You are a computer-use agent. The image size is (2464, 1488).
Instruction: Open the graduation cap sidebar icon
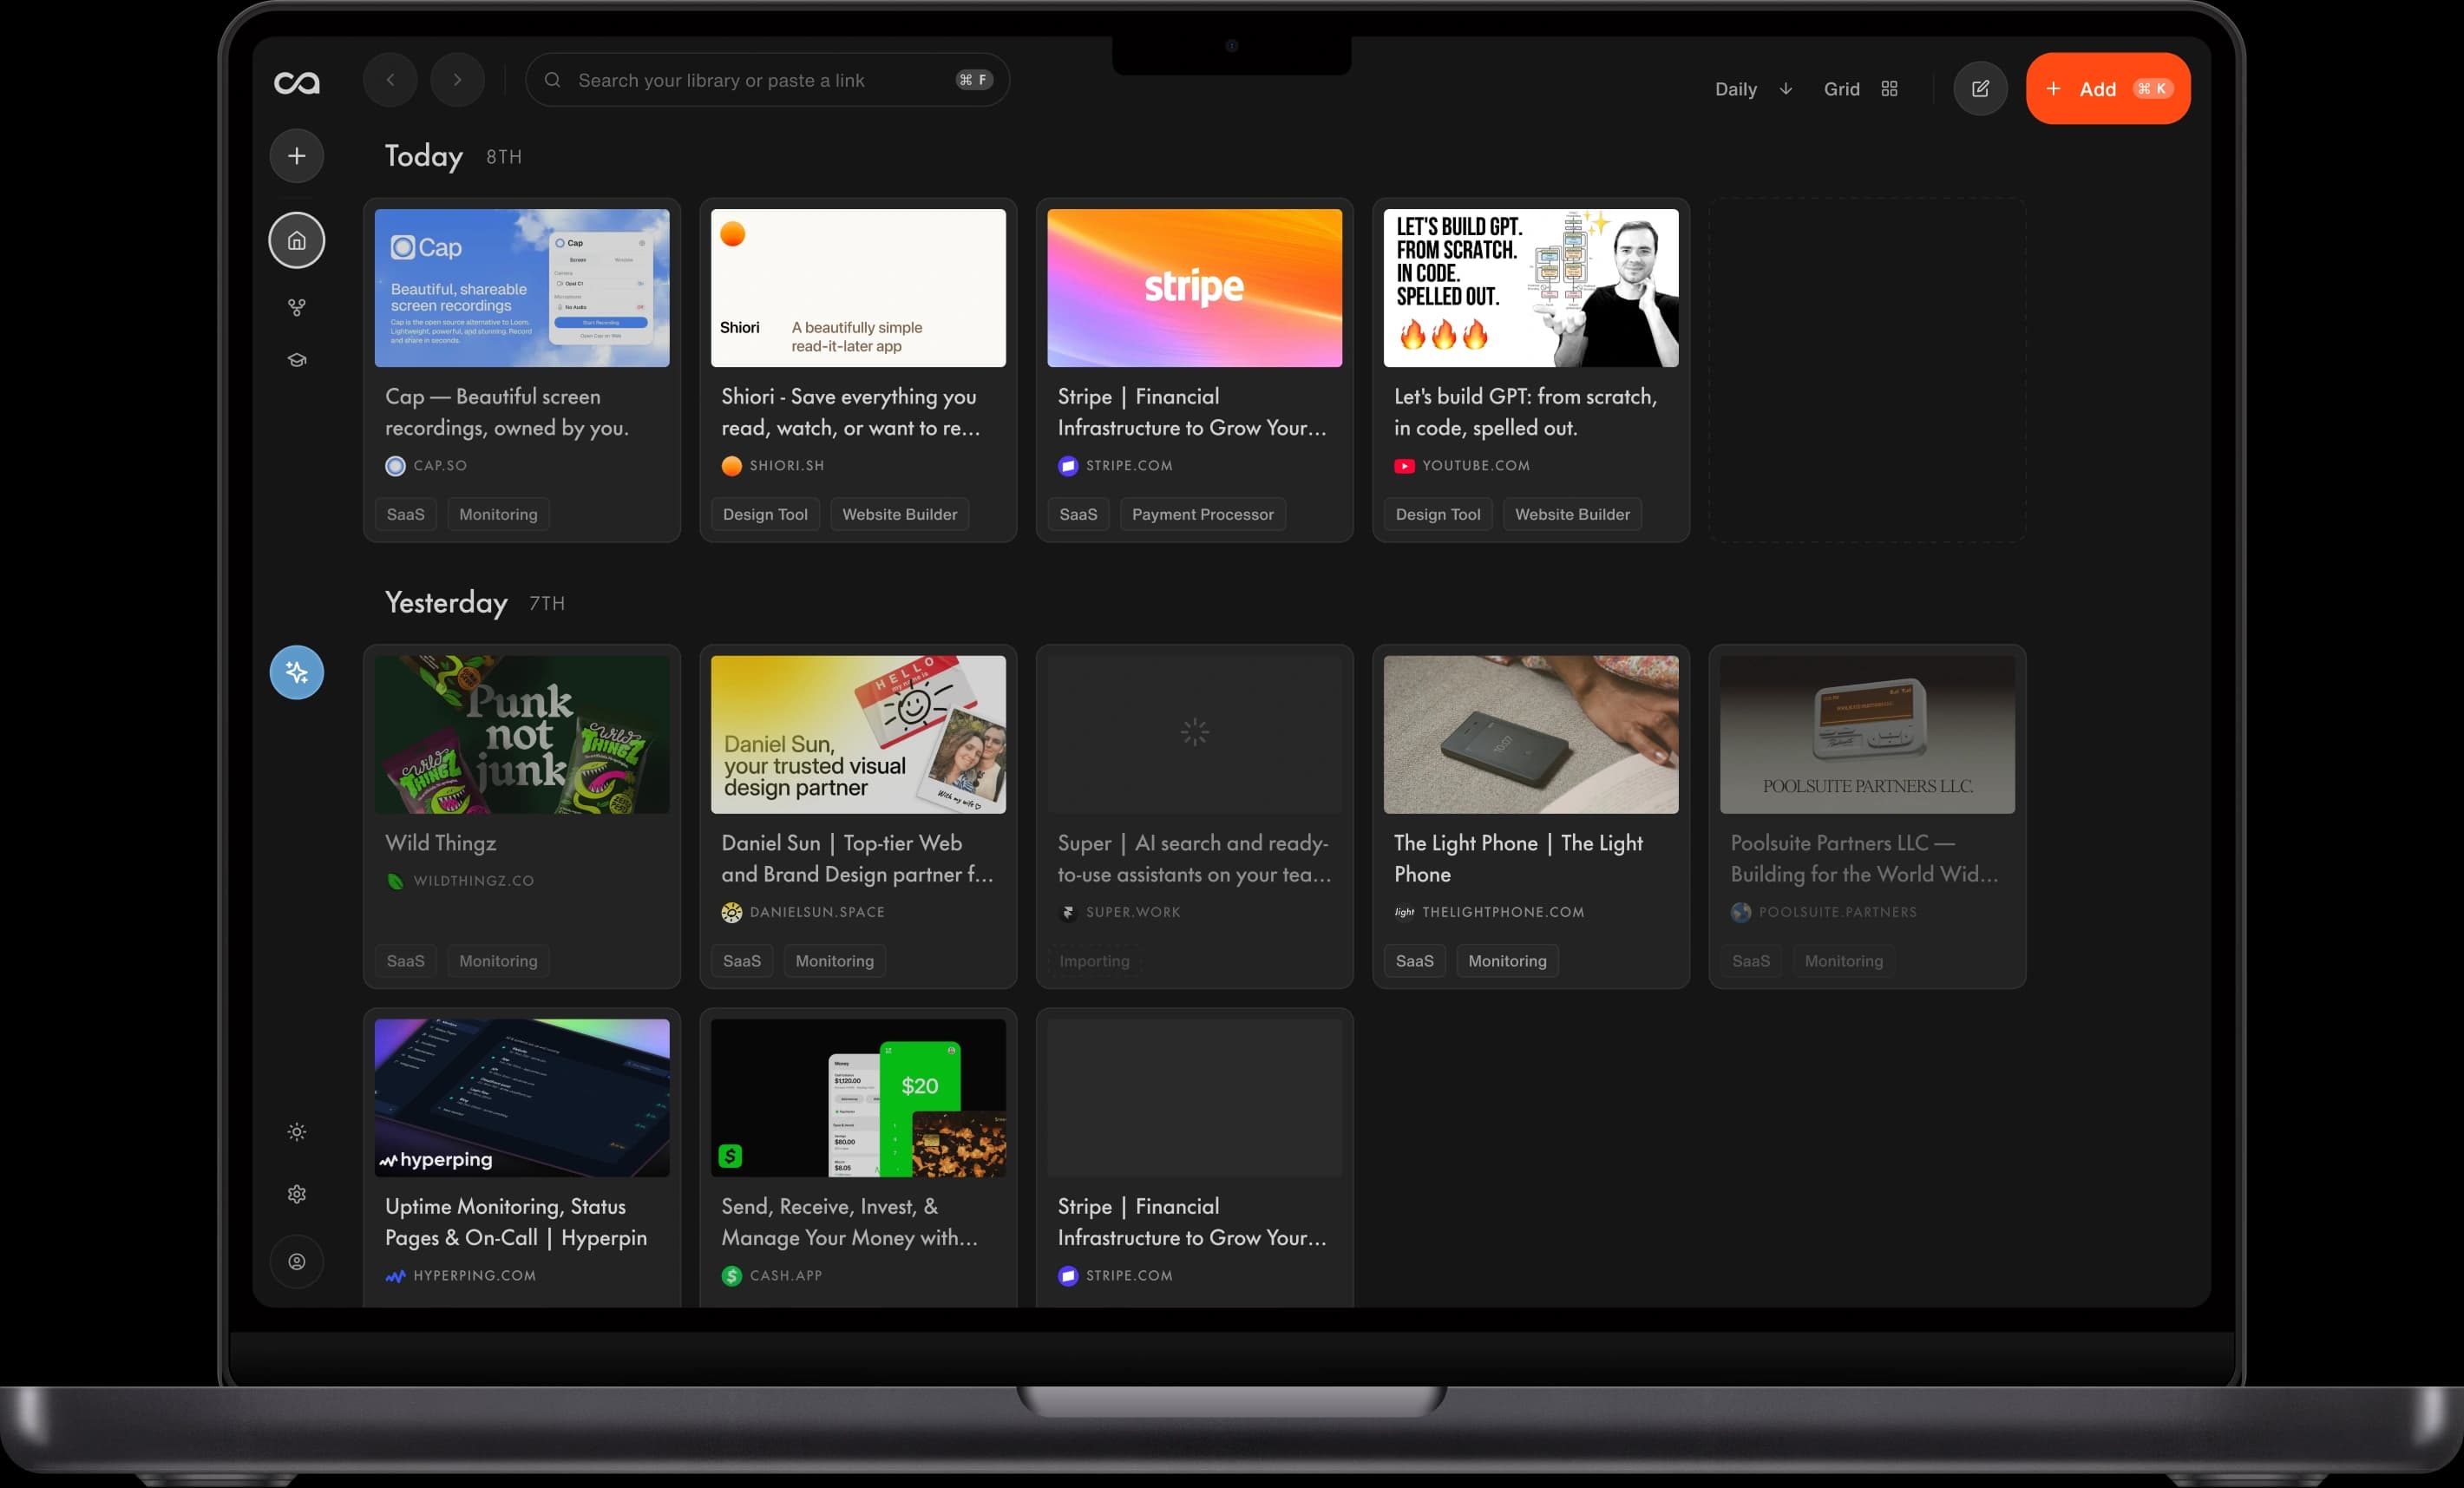[x=297, y=360]
